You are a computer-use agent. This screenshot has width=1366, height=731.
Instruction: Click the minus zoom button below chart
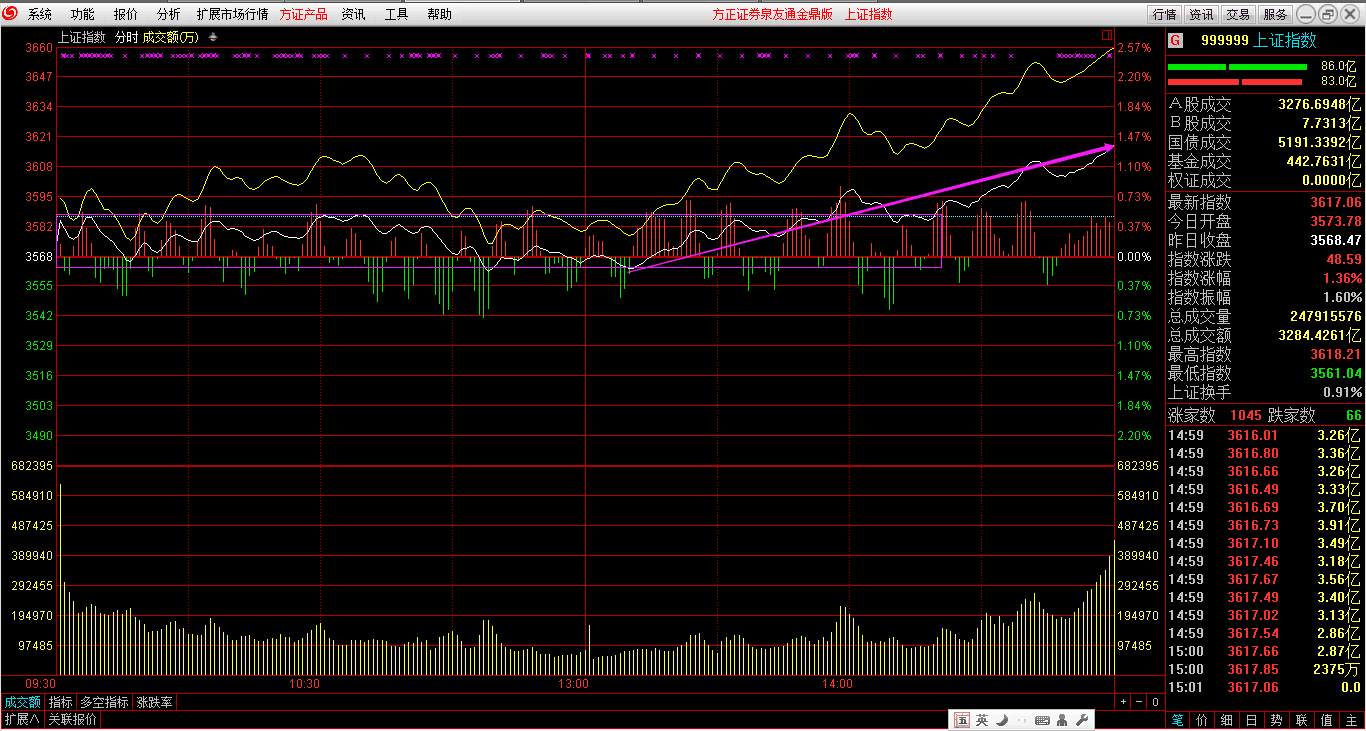click(1139, 702)
